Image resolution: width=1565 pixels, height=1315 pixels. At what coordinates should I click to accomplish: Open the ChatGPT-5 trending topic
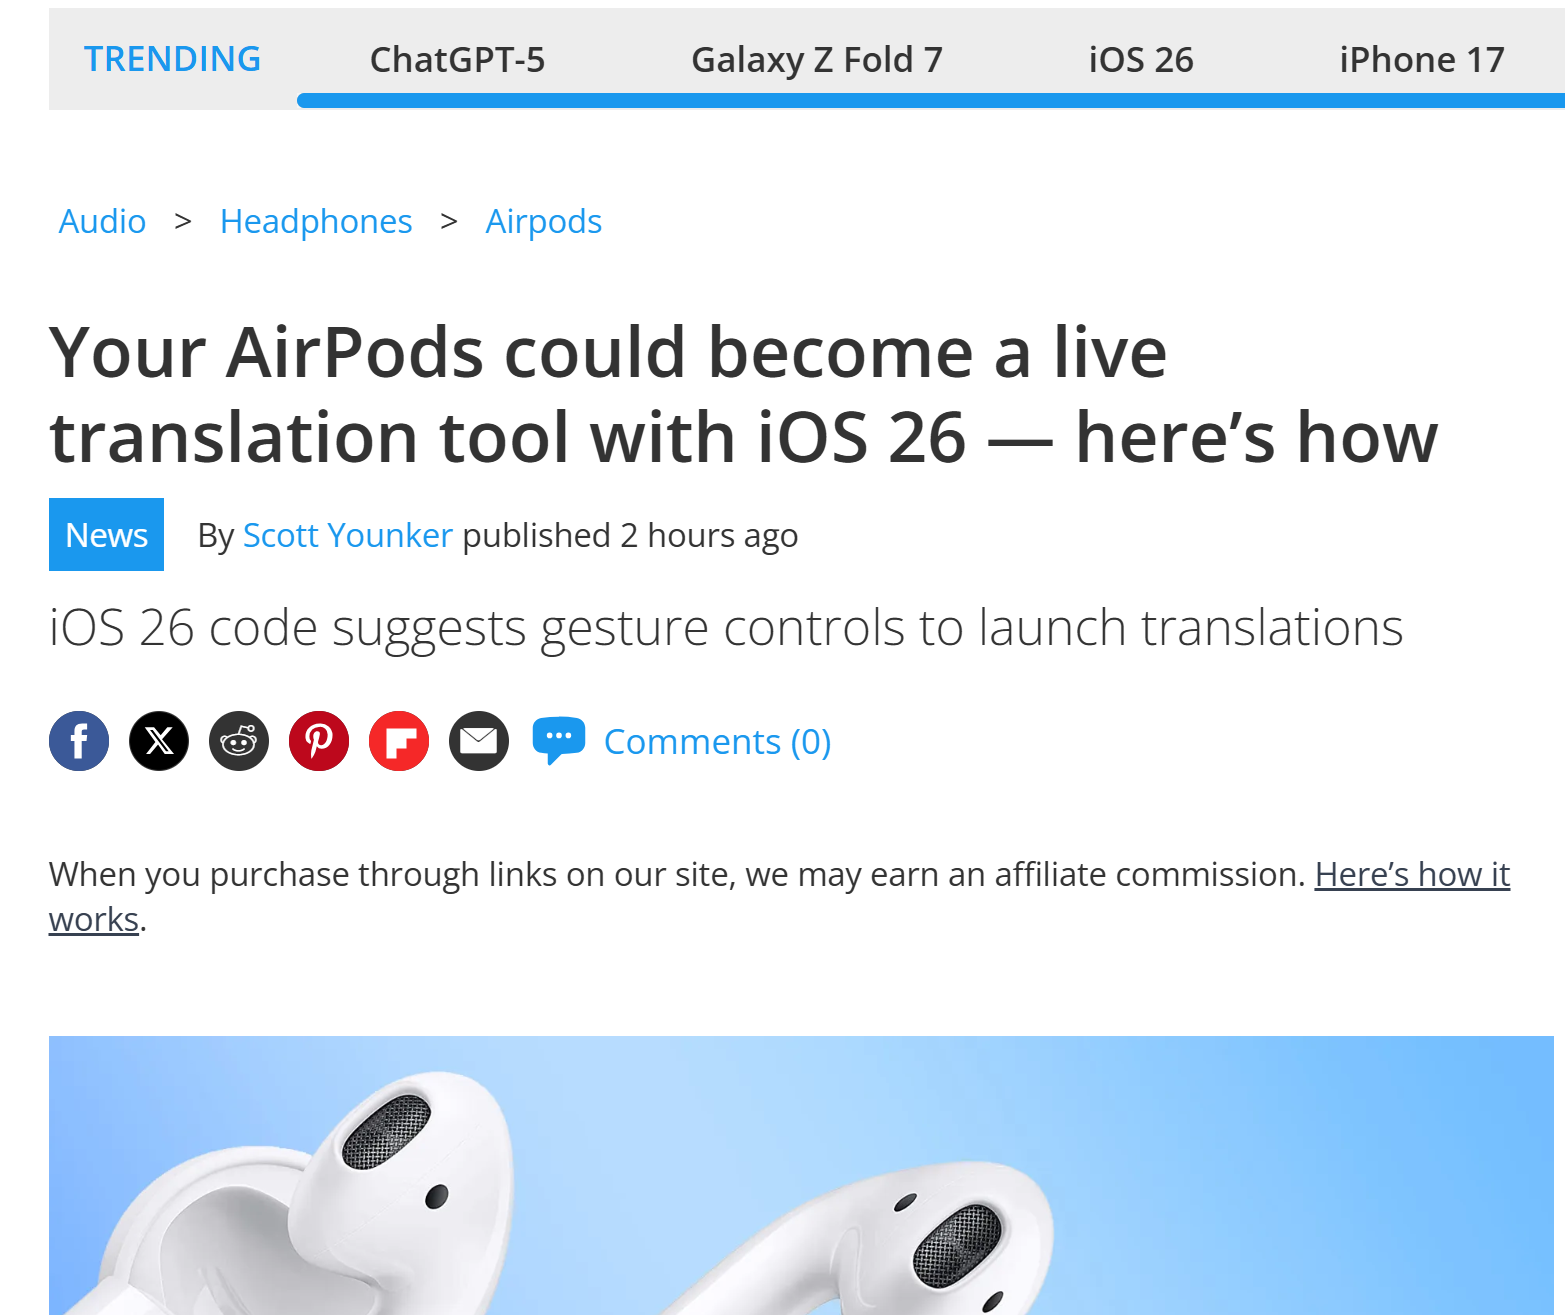(x=457, y=60)
